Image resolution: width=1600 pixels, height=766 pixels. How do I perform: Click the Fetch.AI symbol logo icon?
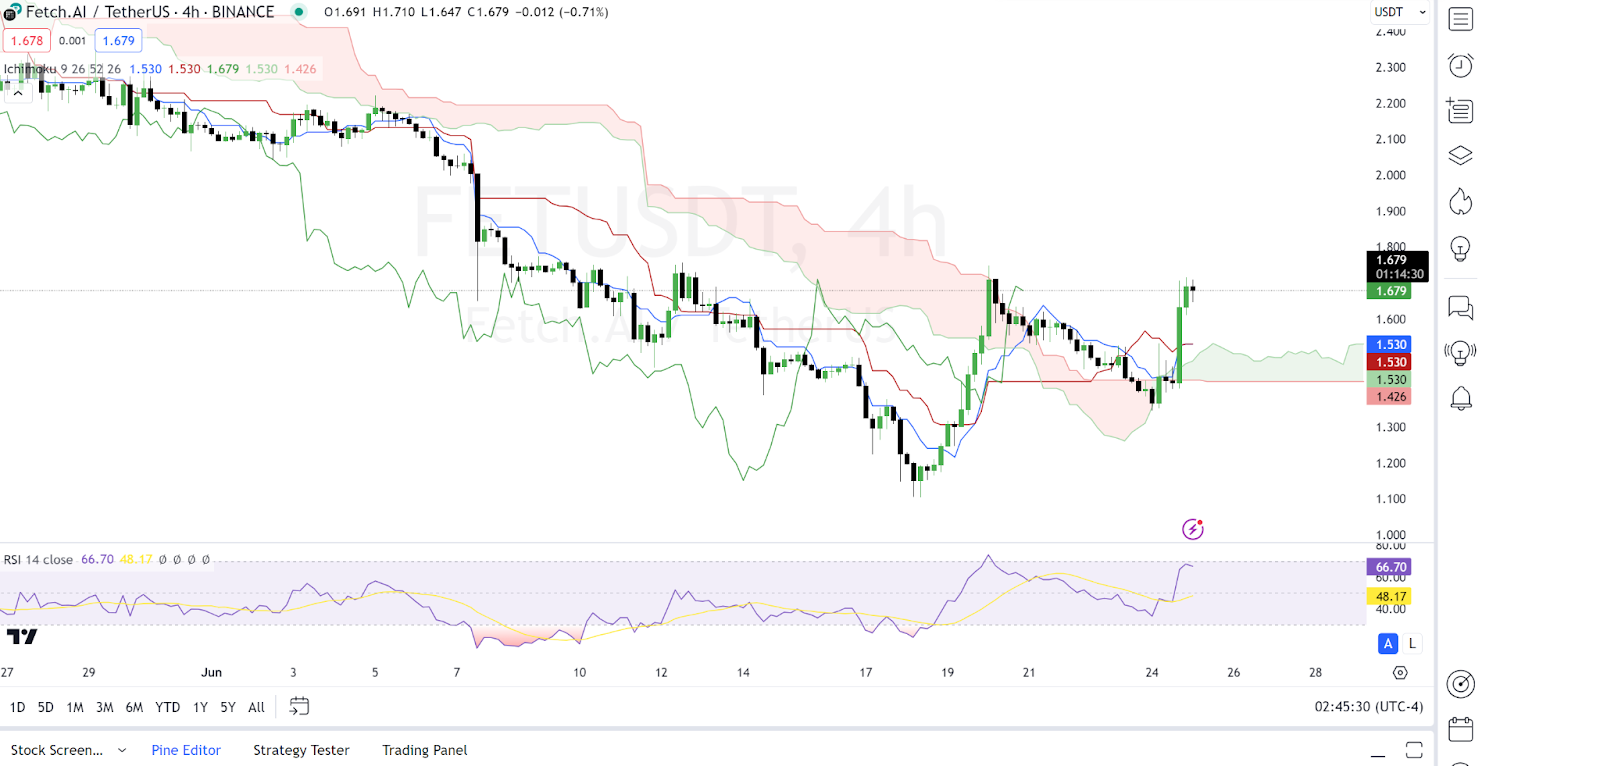tap(11, 12)
